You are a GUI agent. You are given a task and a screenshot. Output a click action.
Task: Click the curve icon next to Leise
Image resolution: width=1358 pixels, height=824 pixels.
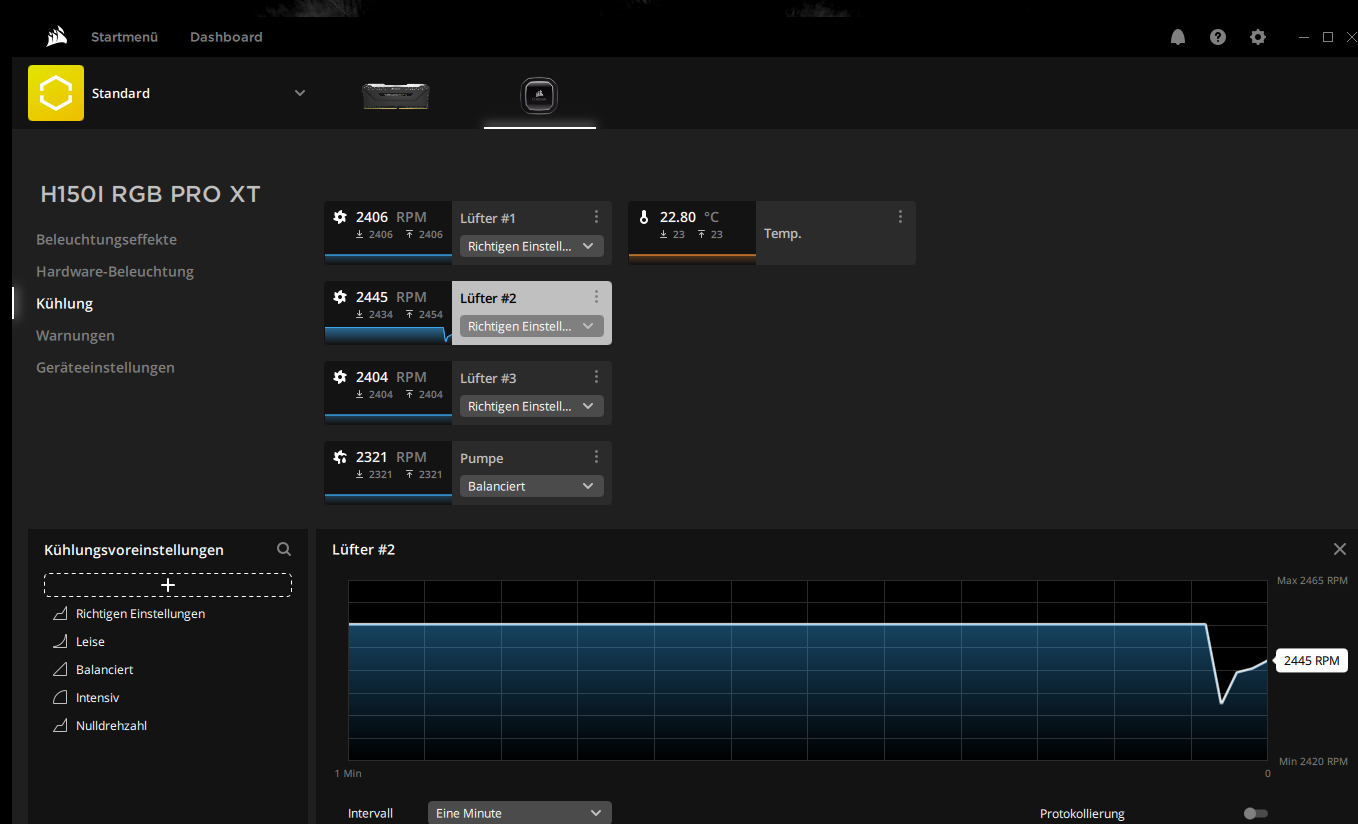[x=59, y=642]
